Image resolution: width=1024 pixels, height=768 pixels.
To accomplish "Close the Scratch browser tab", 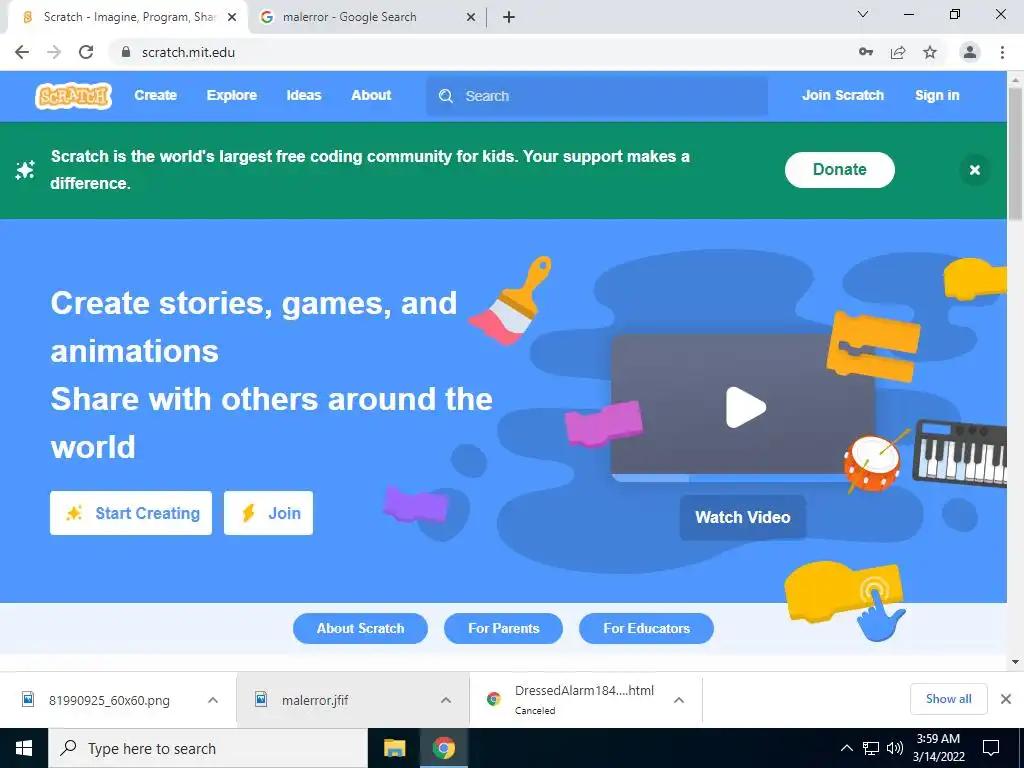I will click(x=232, y=17).
